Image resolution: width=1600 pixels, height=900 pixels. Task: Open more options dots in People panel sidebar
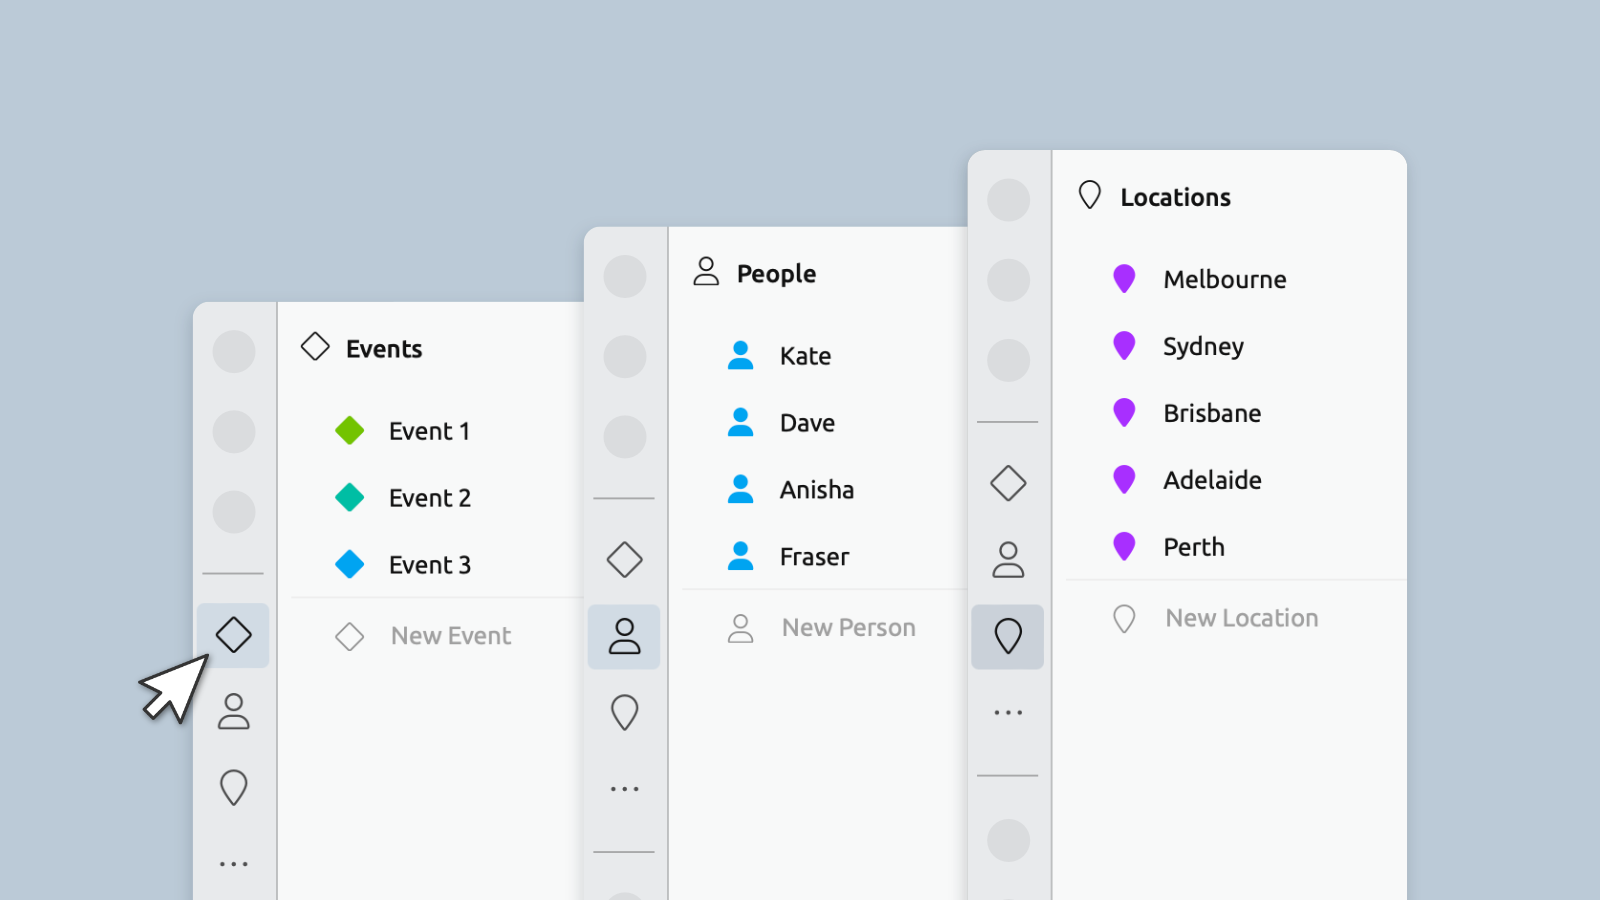pos(624,789)
